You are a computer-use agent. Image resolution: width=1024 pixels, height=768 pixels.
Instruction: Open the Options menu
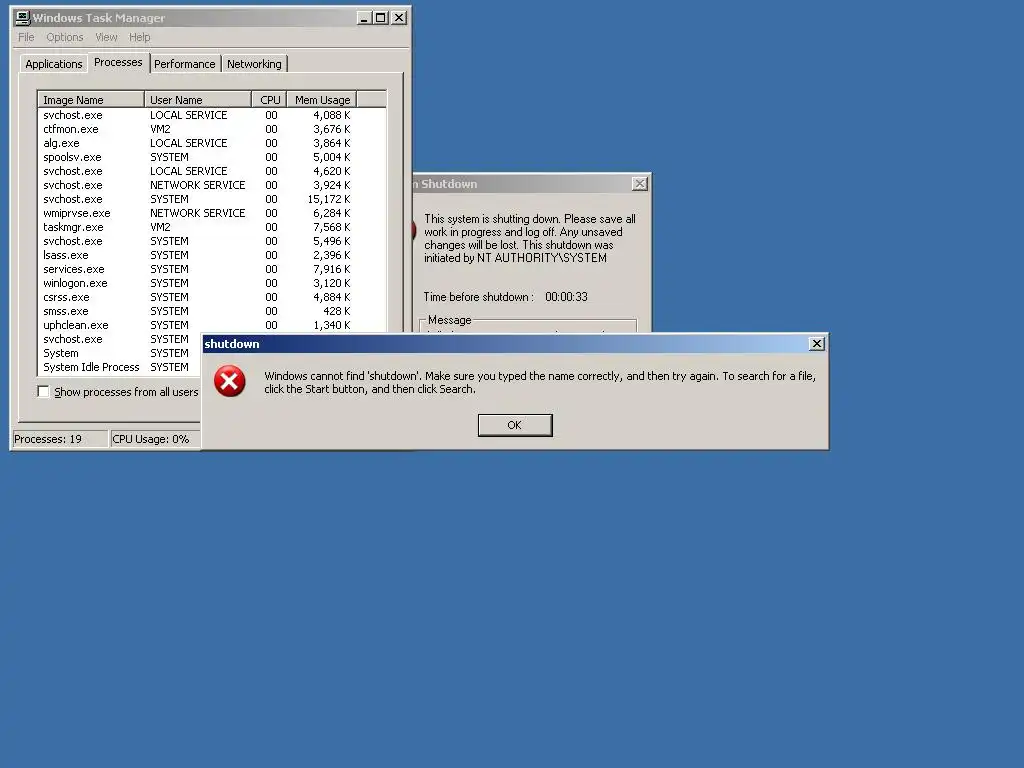coord(65,37)
